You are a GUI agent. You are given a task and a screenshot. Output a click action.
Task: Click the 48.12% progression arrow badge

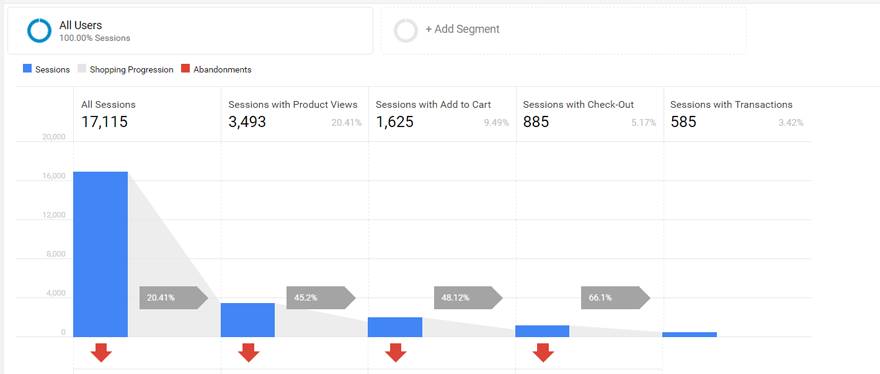pos(468,298)
